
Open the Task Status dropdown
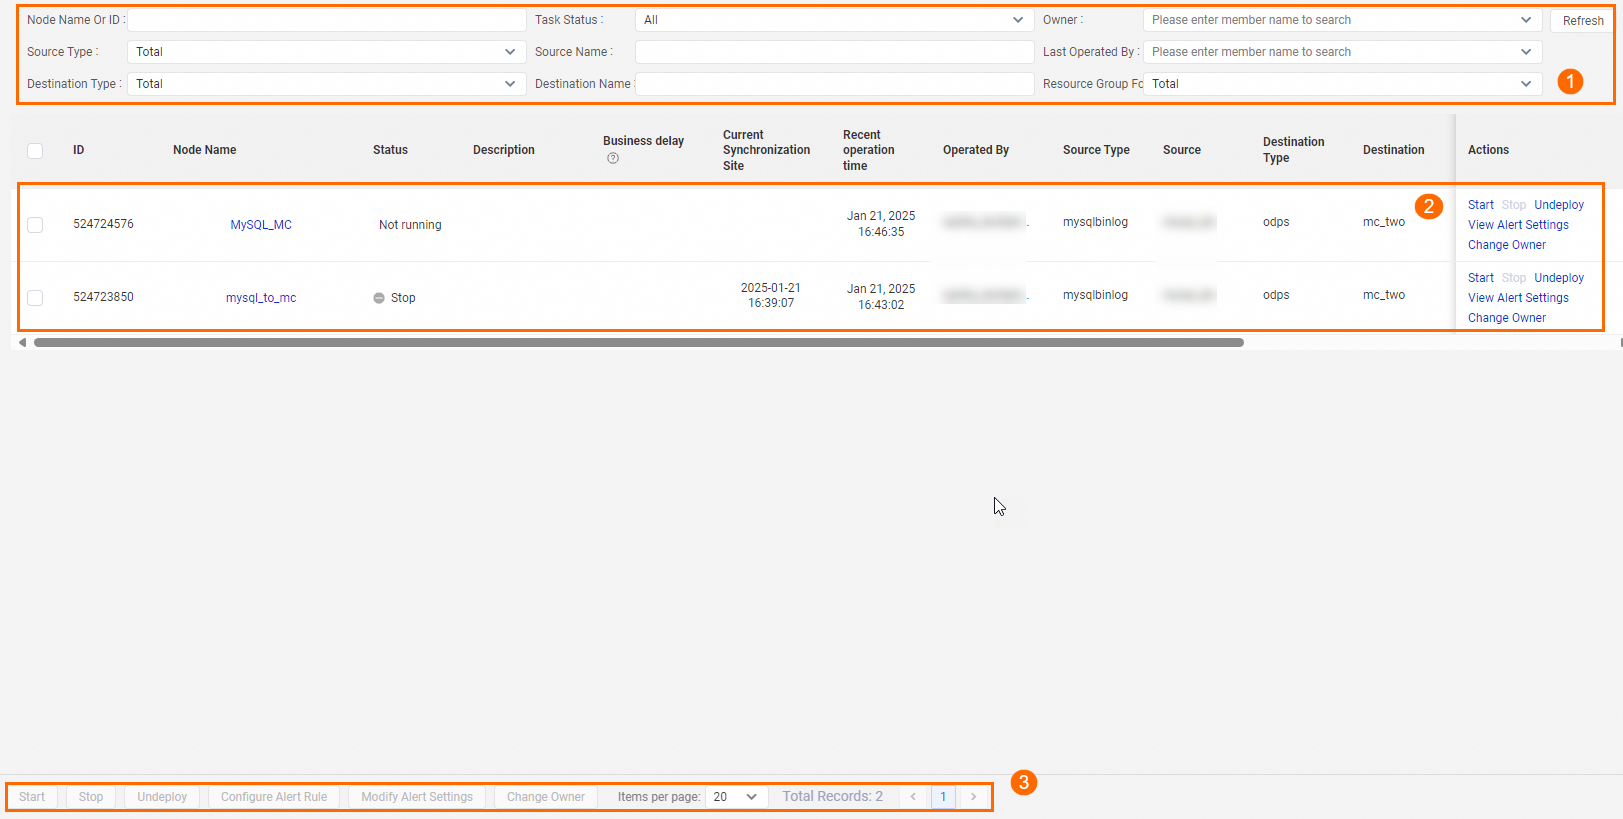(834, 20)
